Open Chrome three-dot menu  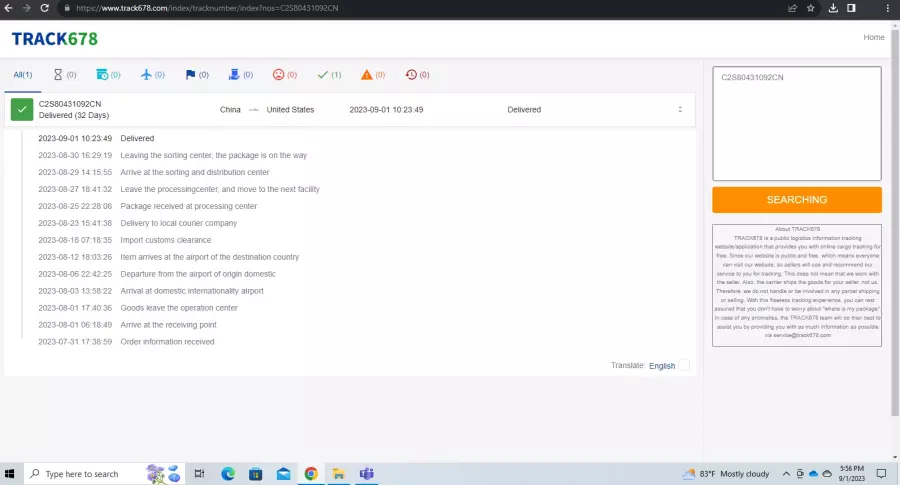[x=887, y=8]
